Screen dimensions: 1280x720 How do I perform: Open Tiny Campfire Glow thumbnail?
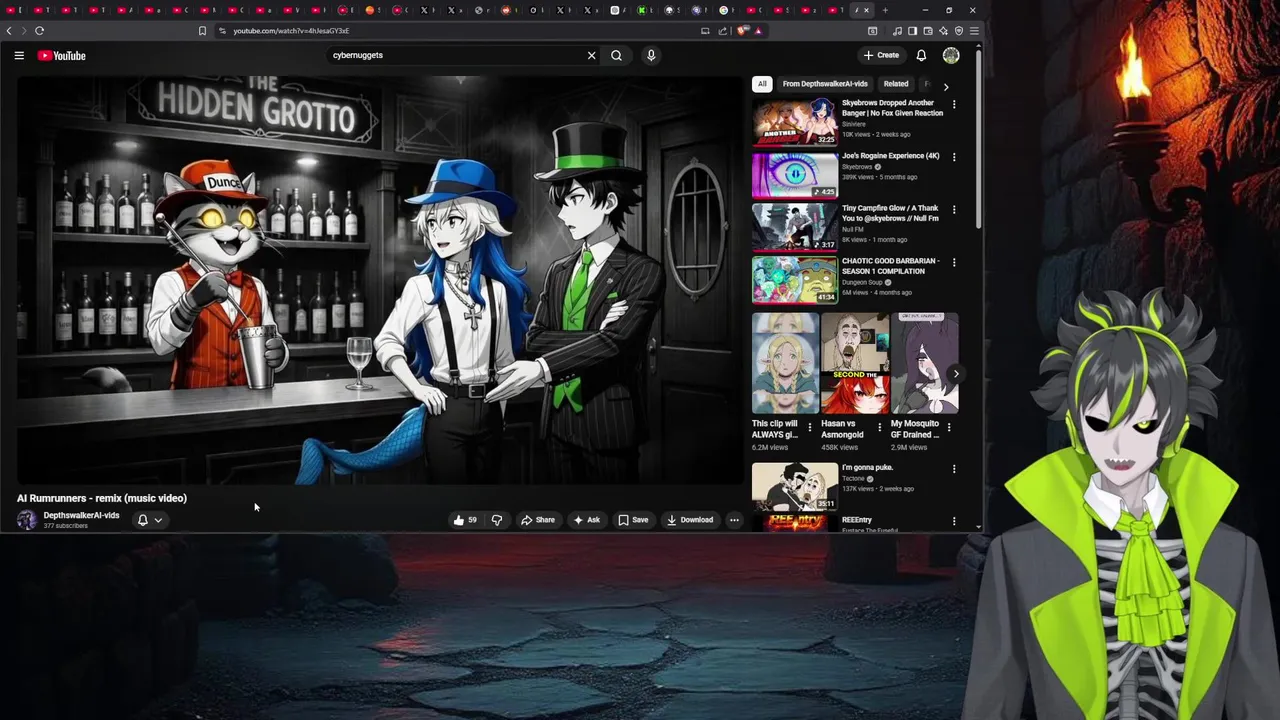795,227
